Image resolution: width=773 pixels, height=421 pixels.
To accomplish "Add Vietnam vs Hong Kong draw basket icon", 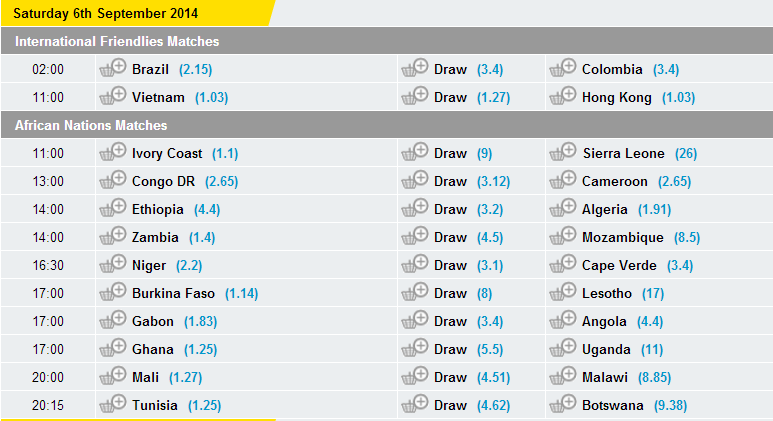I will coord(415,96).
